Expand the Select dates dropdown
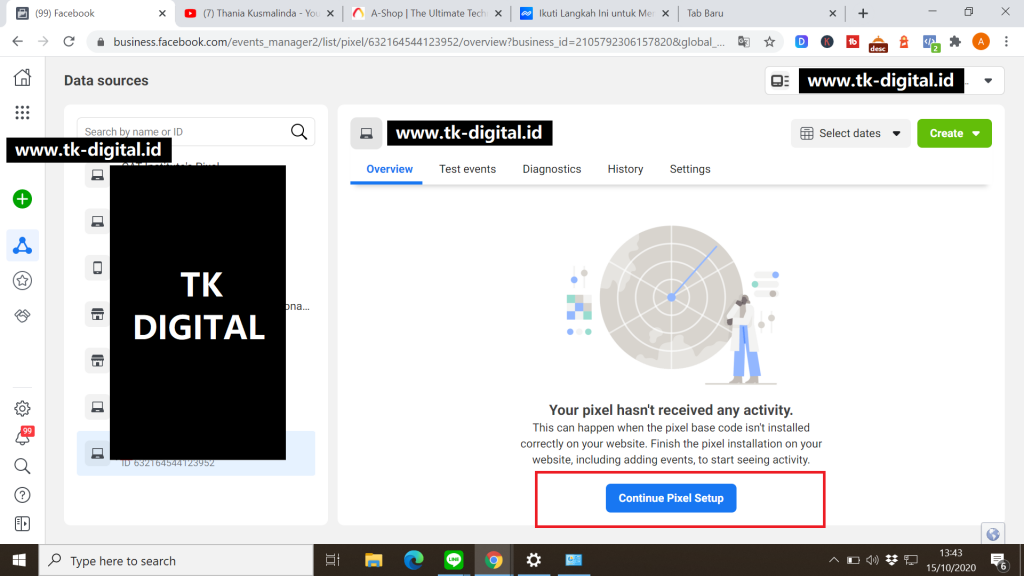1024x576 pixels. (850, 133)
